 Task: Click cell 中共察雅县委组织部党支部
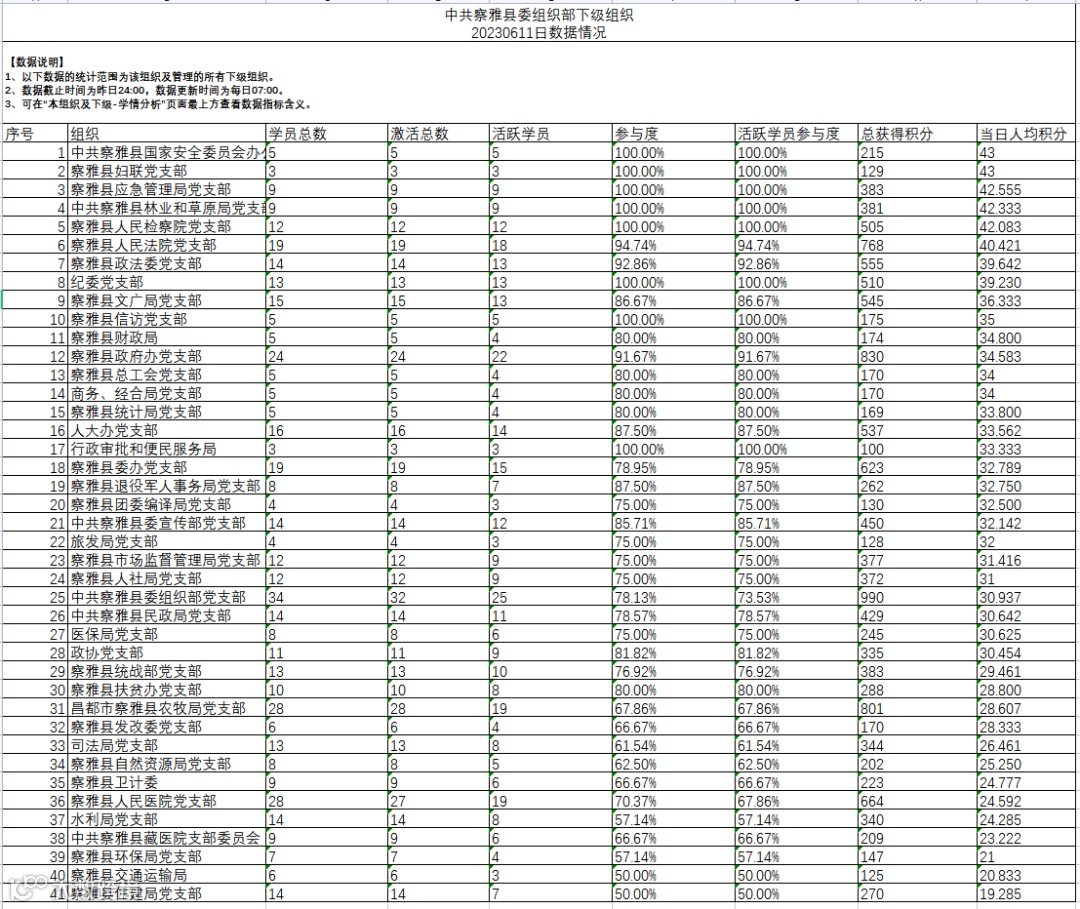click(x=167, y=598)
